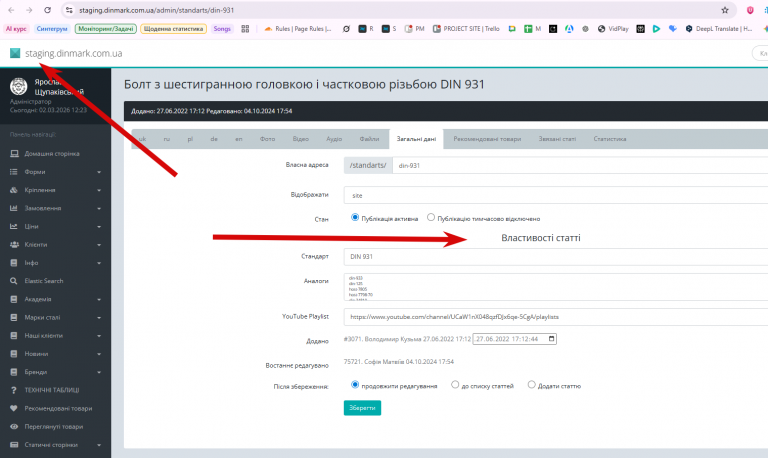
Task: Select Публікація тимчасово відключено radio
Action: click(431, 217)
